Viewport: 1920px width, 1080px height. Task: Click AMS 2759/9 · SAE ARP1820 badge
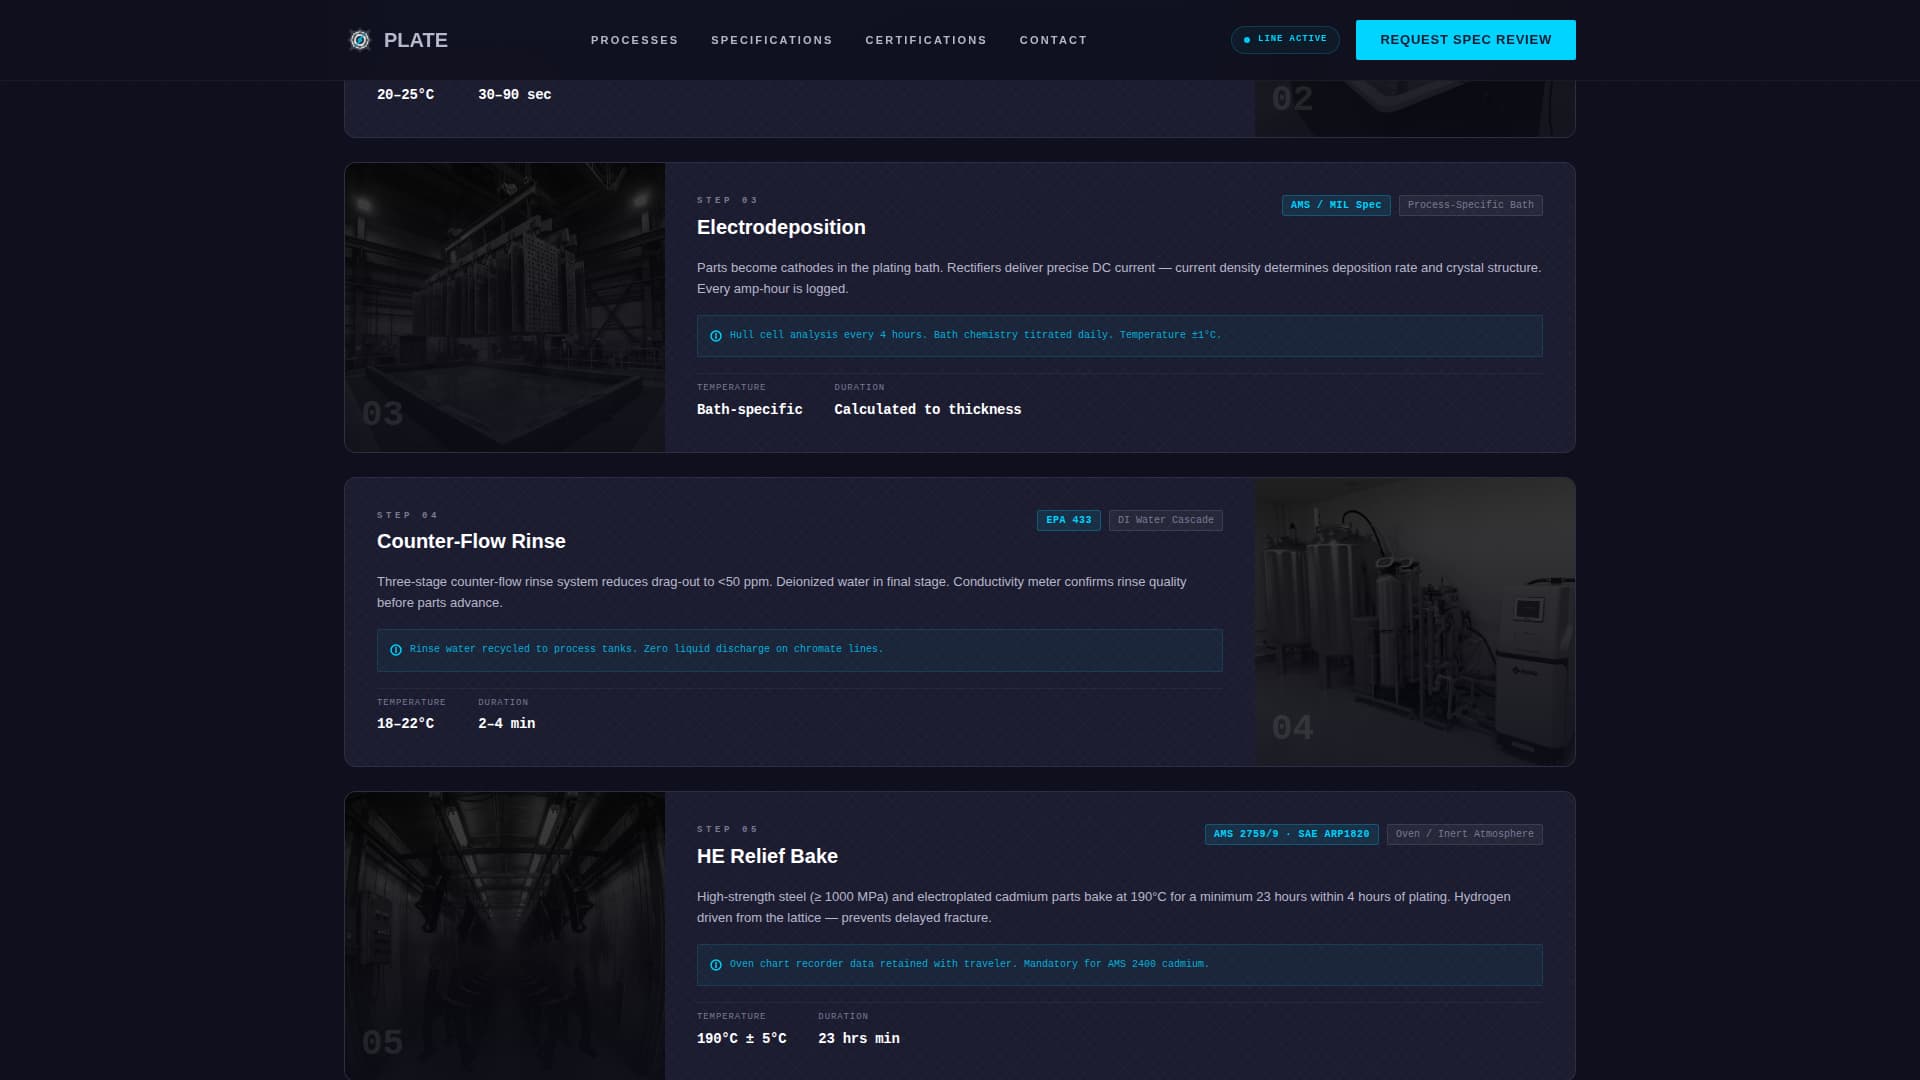1291,834
